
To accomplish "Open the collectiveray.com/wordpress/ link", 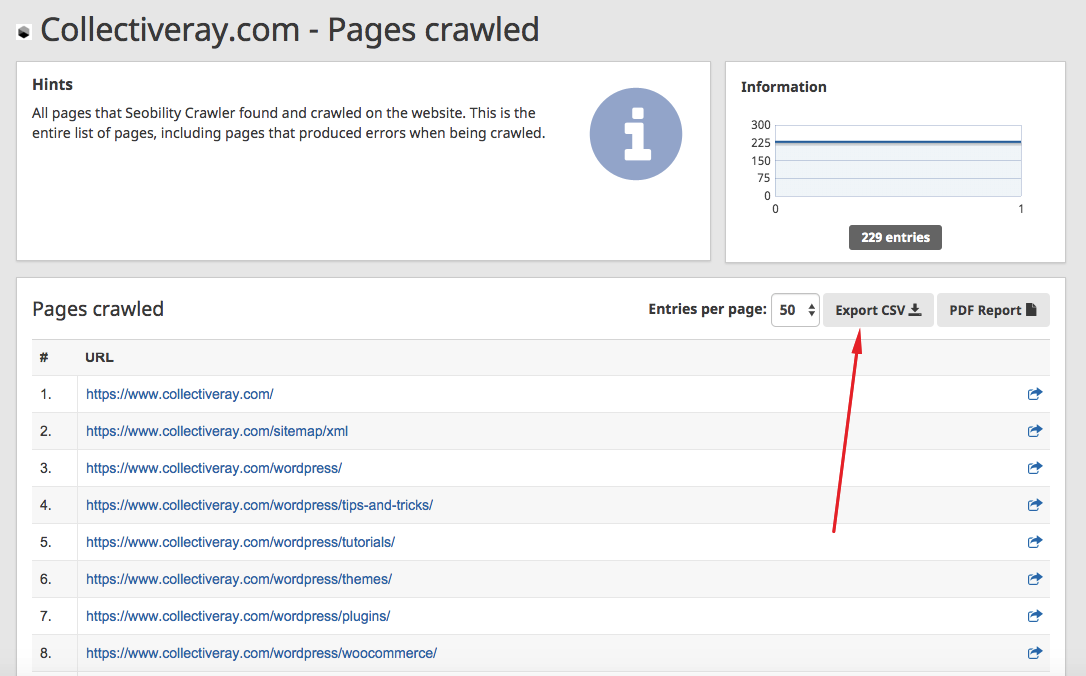I will [x=214, y=468].
